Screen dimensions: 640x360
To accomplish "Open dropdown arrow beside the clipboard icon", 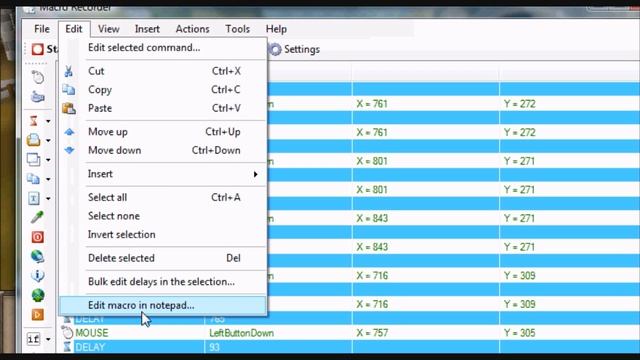I will (48, 179).
